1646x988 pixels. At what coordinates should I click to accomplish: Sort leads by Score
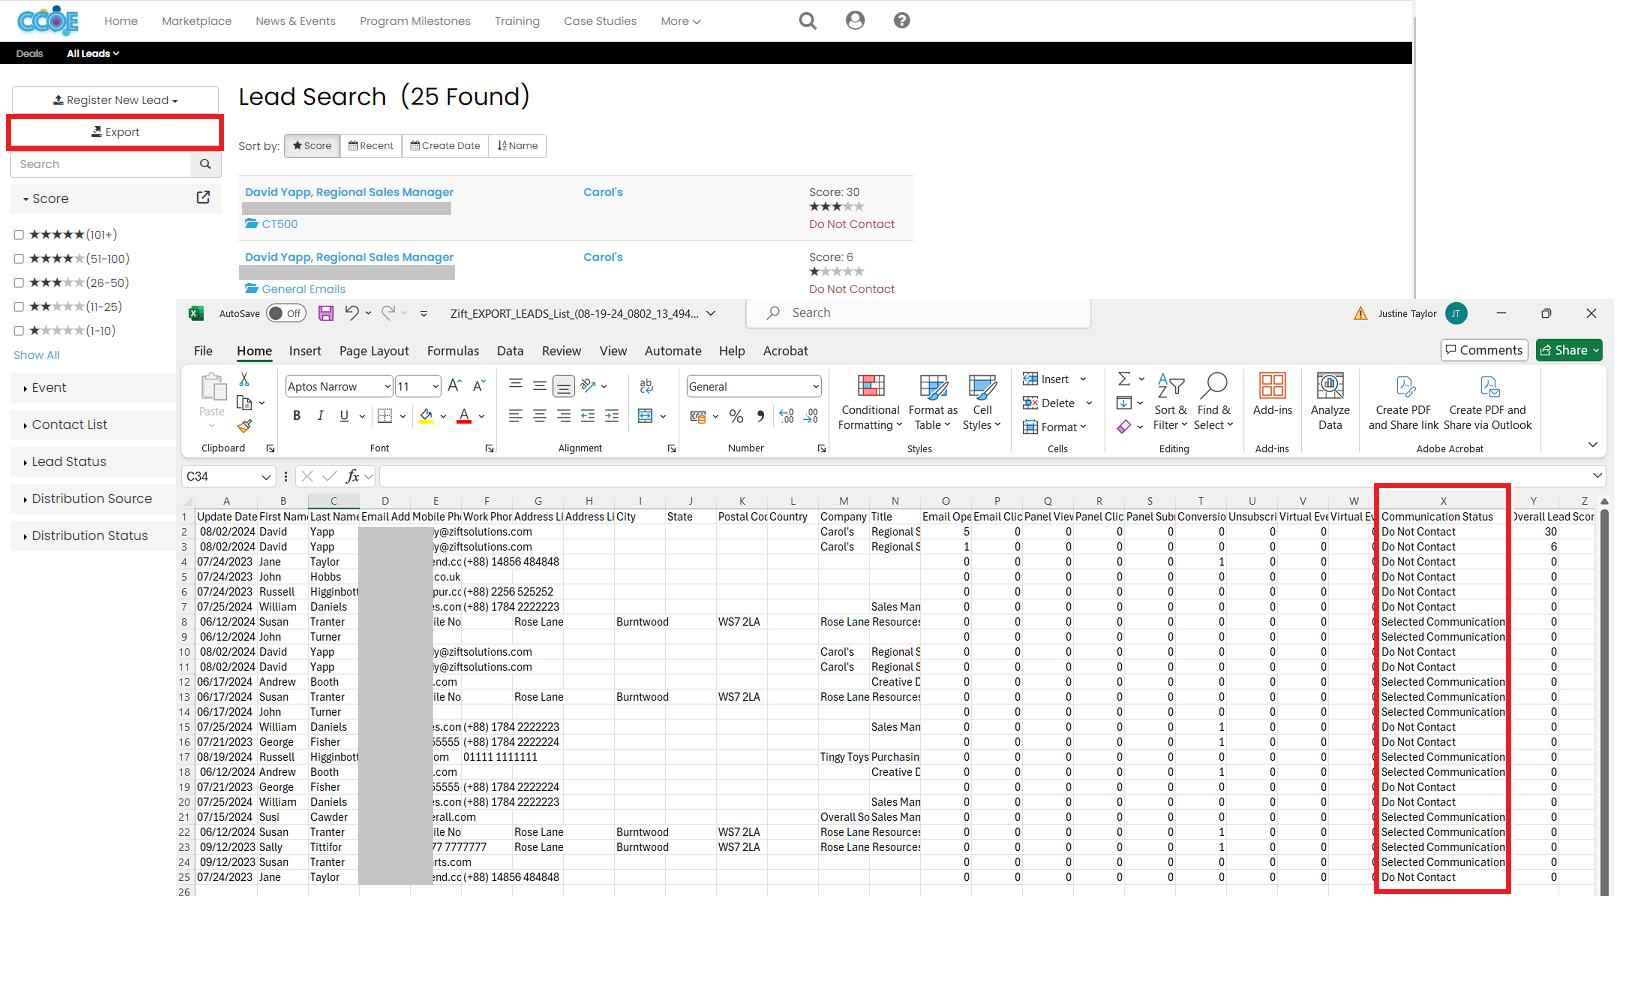tap(312, 146)
